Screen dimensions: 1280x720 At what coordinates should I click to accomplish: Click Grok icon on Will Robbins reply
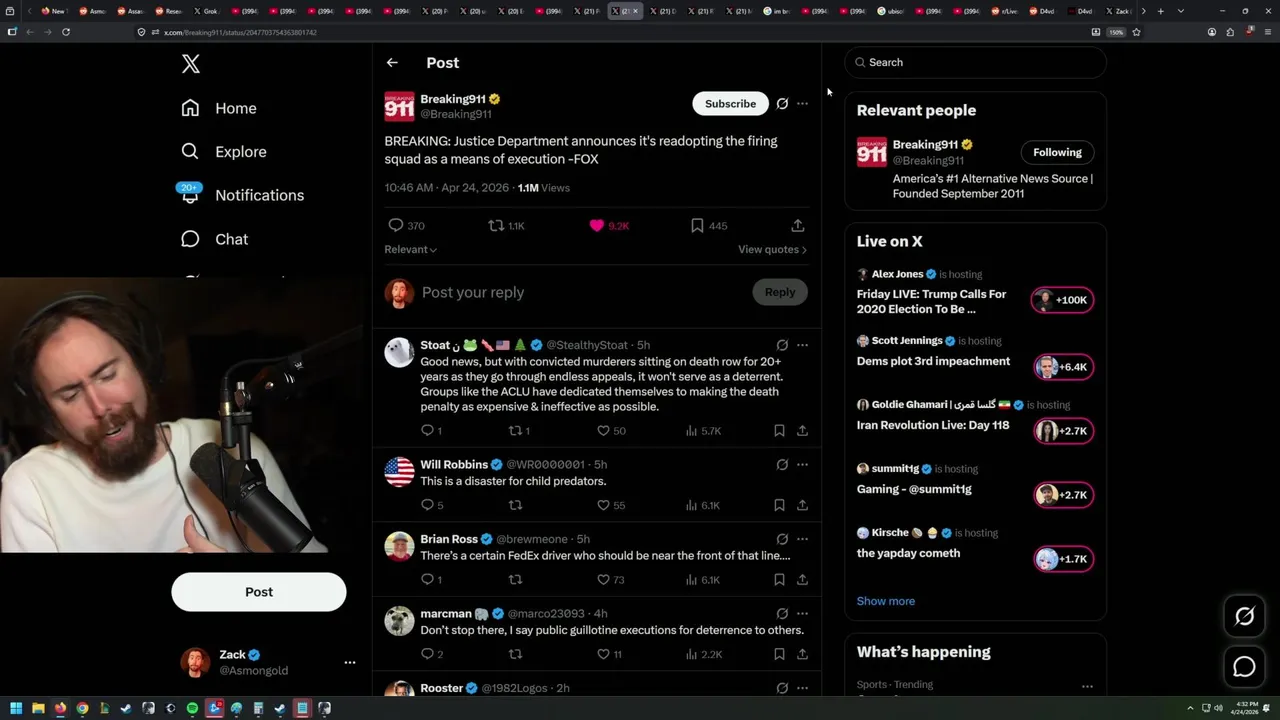coord(782,464)
